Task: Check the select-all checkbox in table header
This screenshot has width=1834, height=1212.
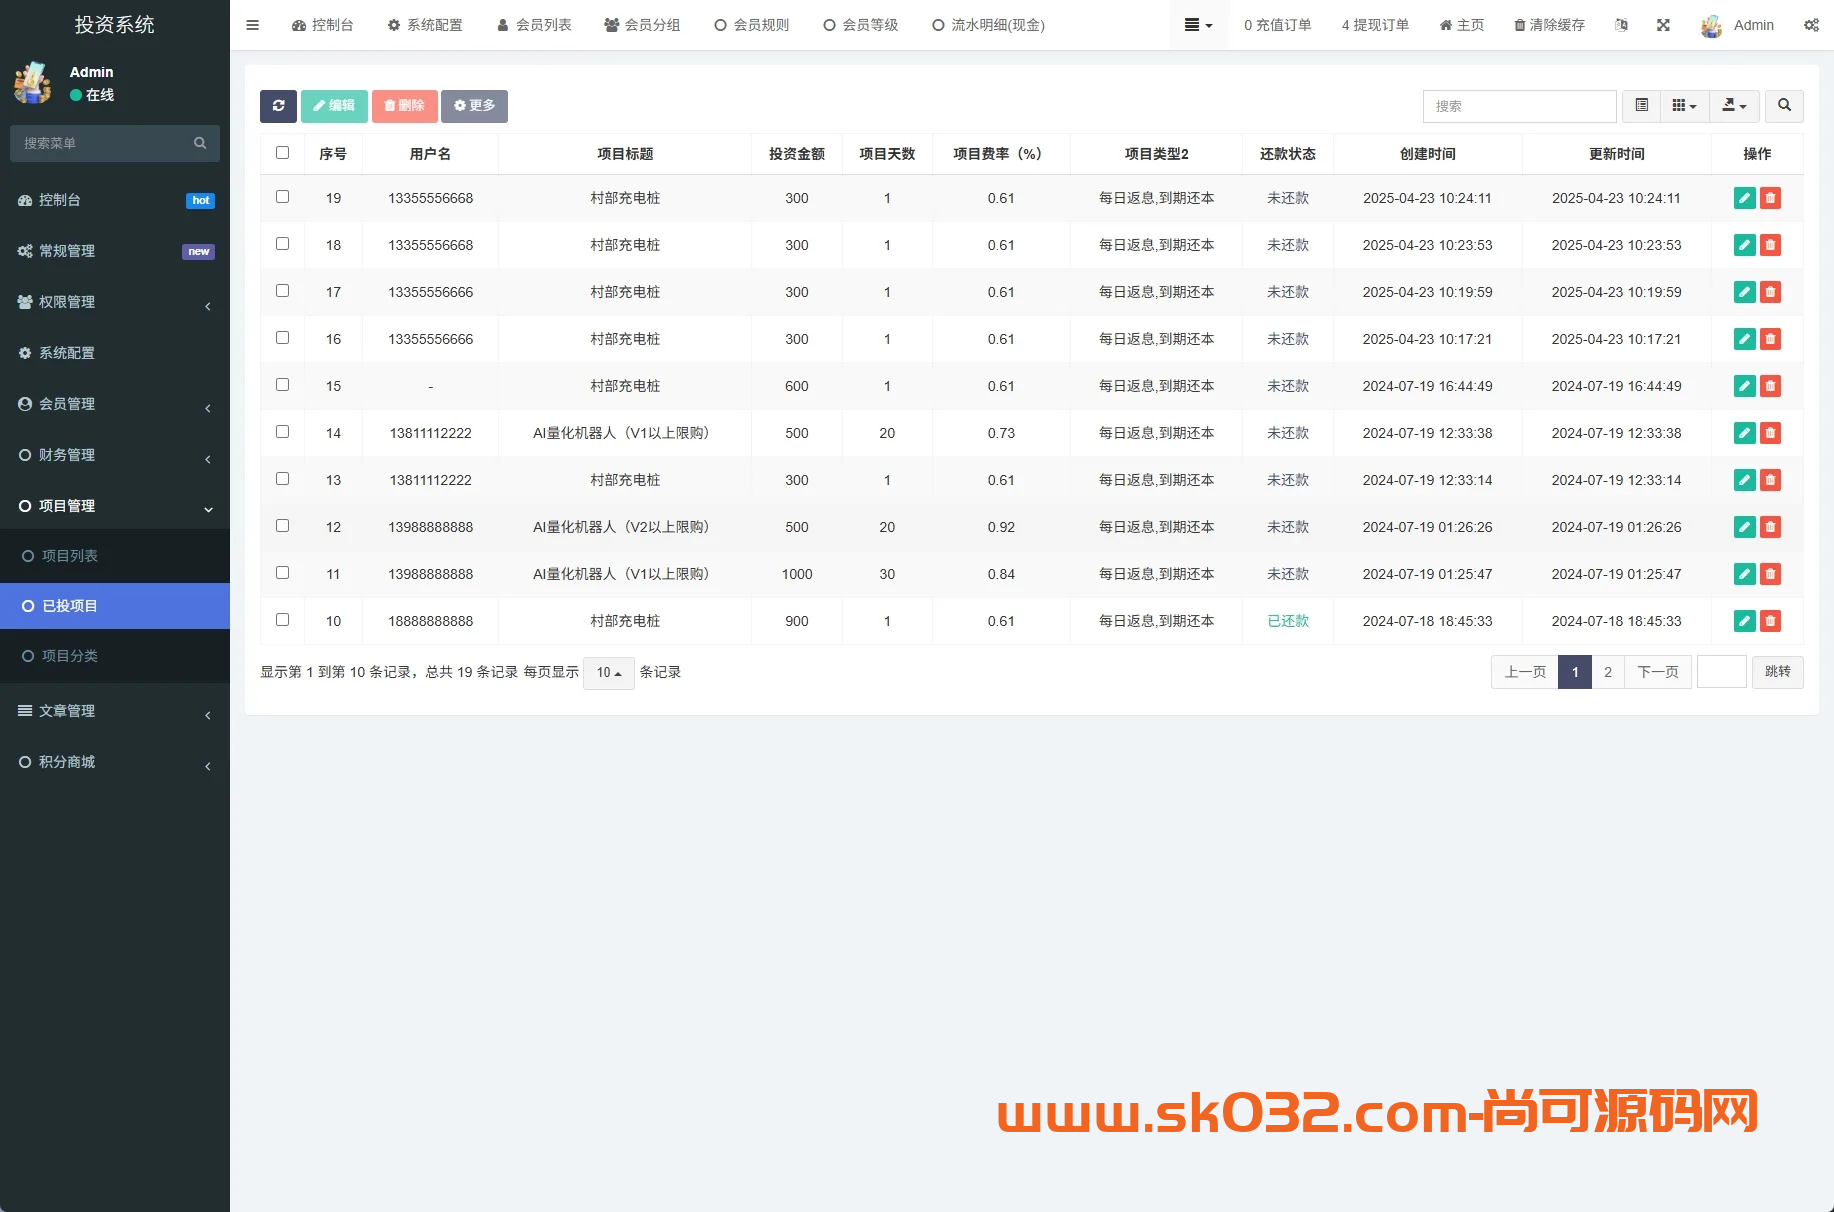Action: (x=283, y=152)
